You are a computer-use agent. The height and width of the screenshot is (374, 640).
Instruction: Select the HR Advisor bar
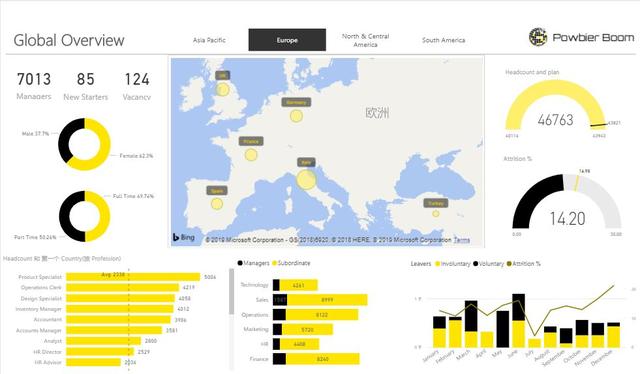pyautogui.click(x=93, y=362)
